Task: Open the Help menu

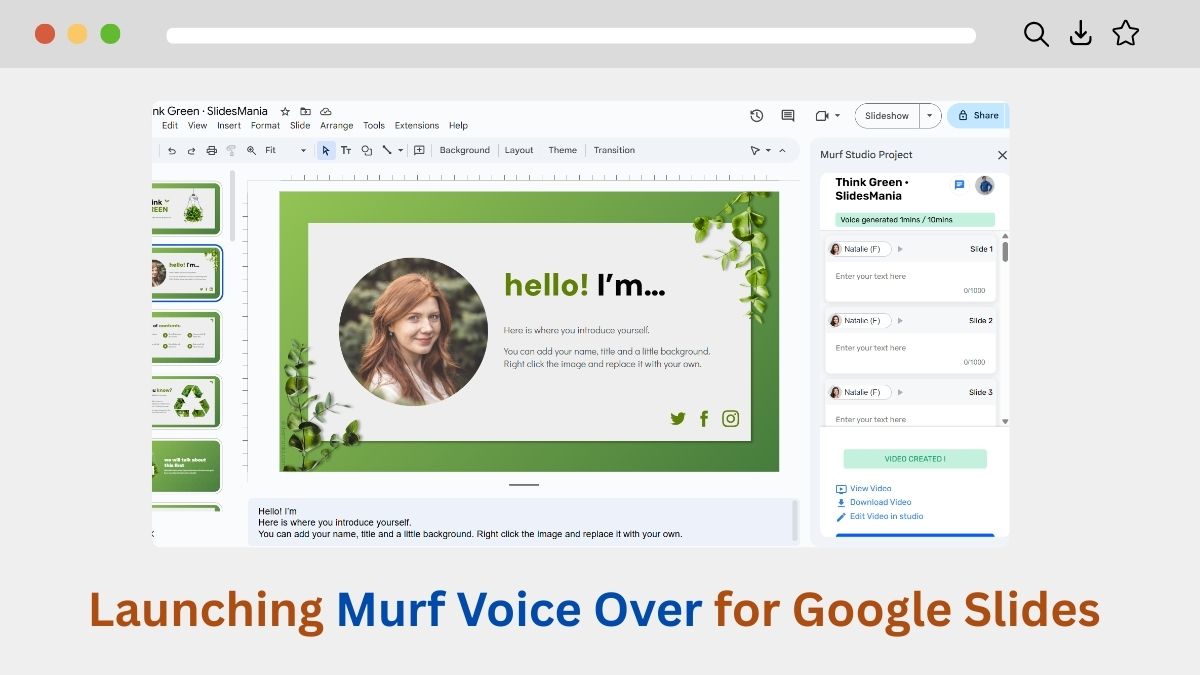Action: (458, 126)
